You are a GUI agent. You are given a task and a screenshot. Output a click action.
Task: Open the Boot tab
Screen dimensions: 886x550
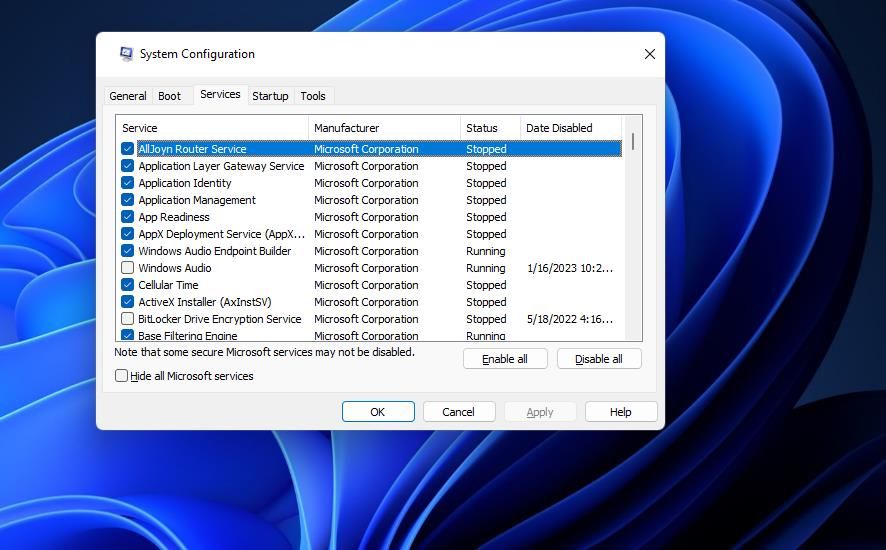click(170, 96)
